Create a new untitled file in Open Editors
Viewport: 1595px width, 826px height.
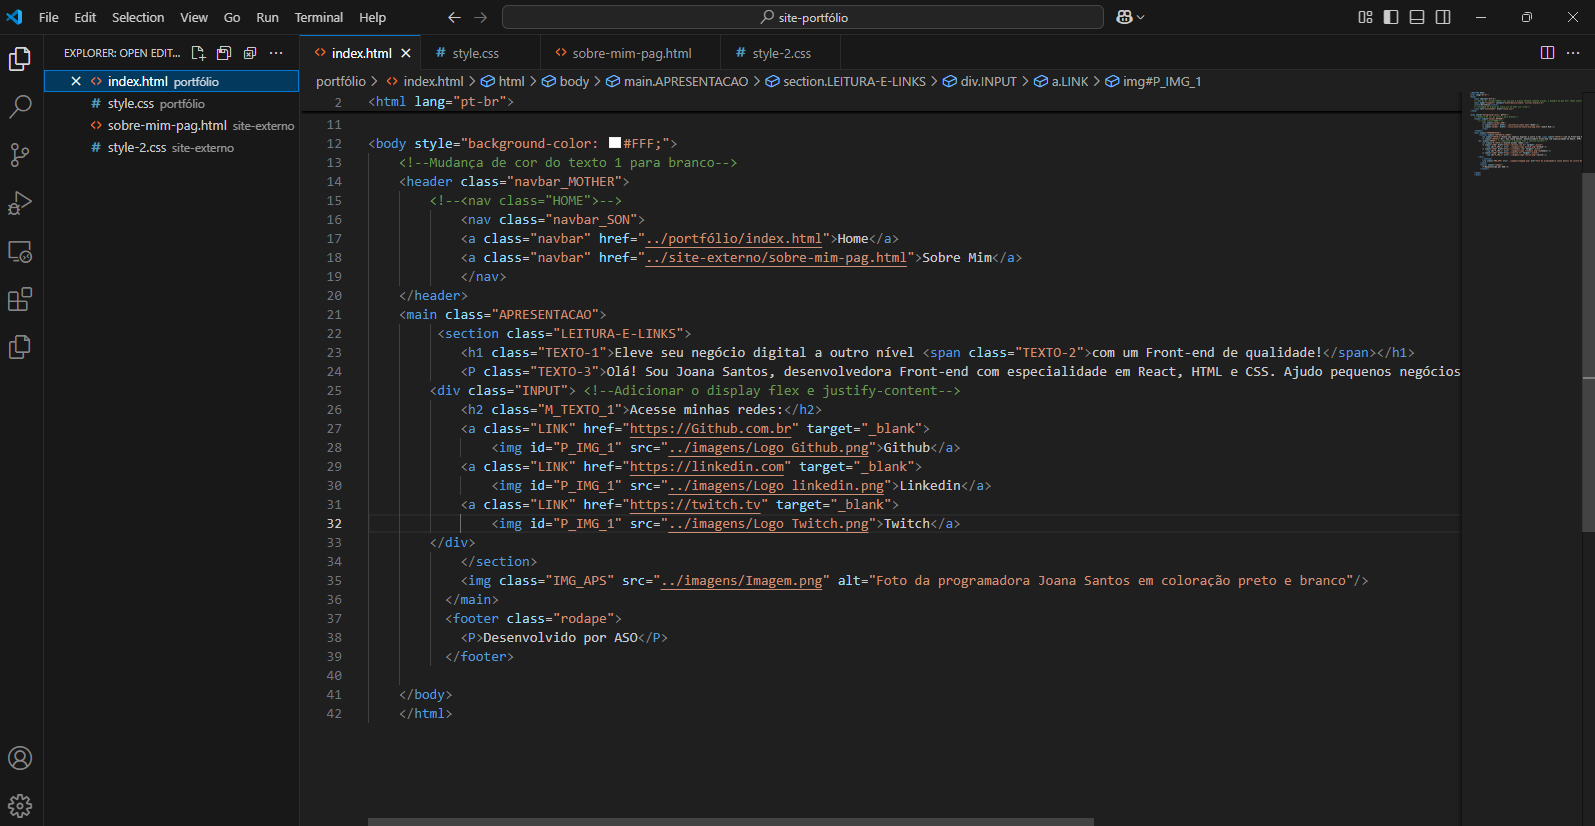click(198, 53)
